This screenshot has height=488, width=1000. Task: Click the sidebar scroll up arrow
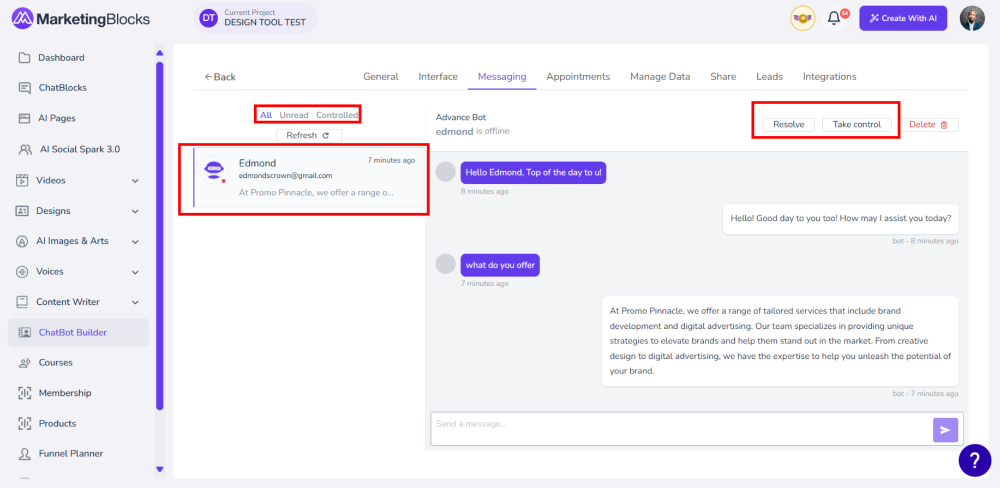(159, 53)
